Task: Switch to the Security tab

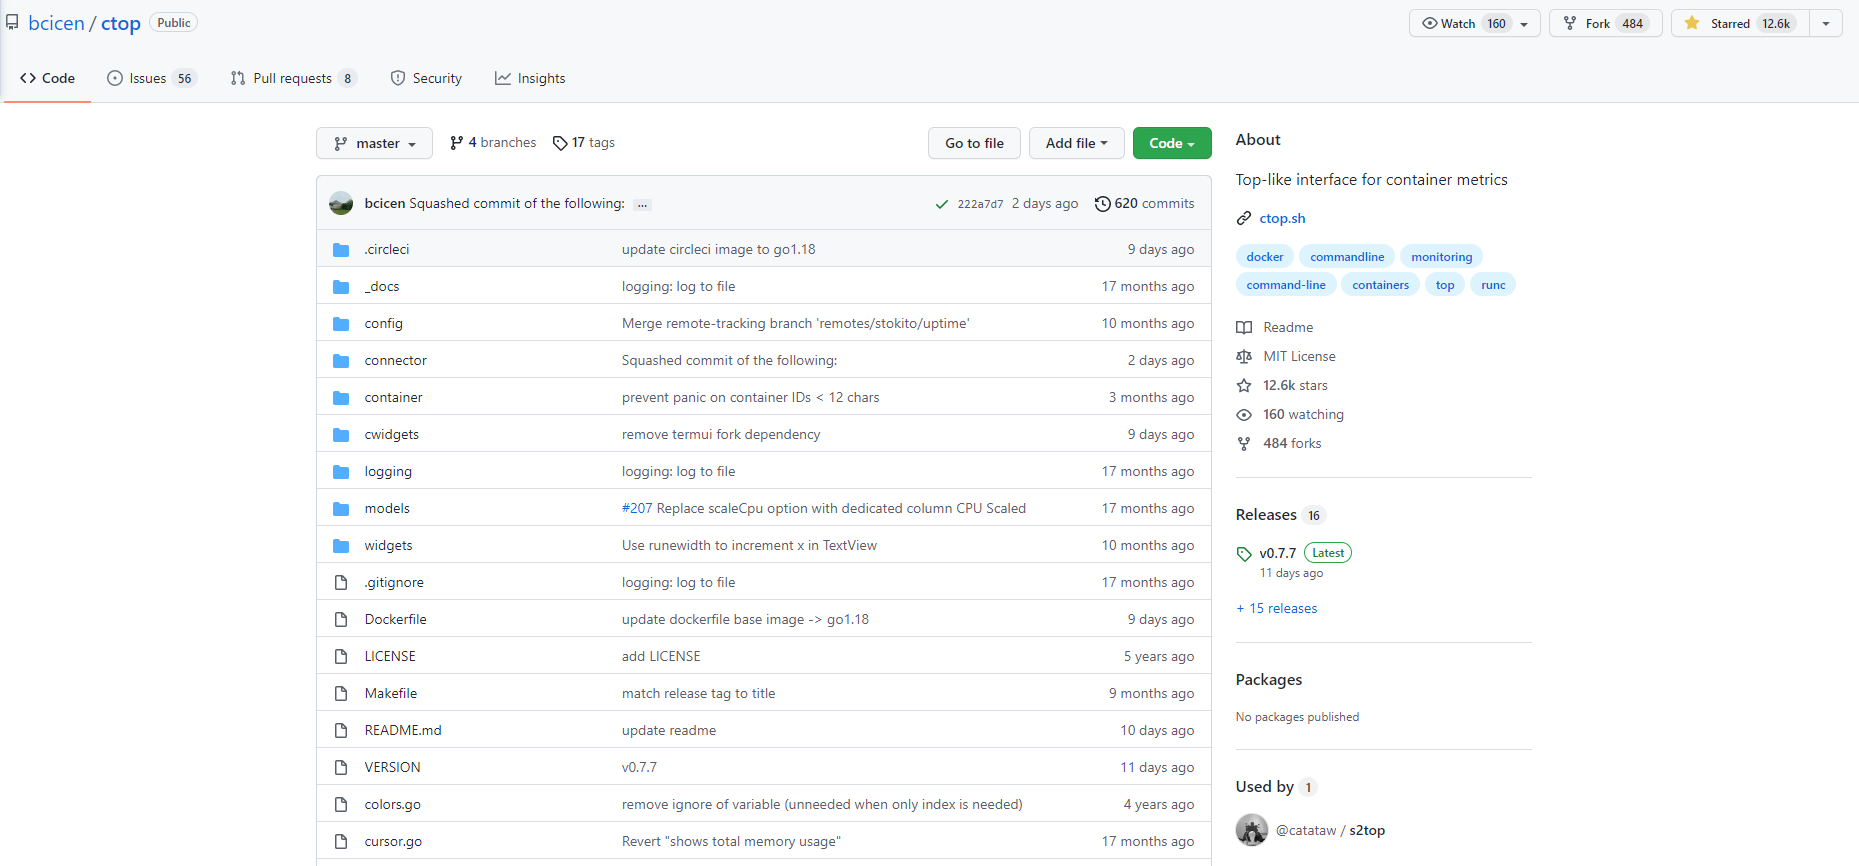Action: tap(426, 78)
